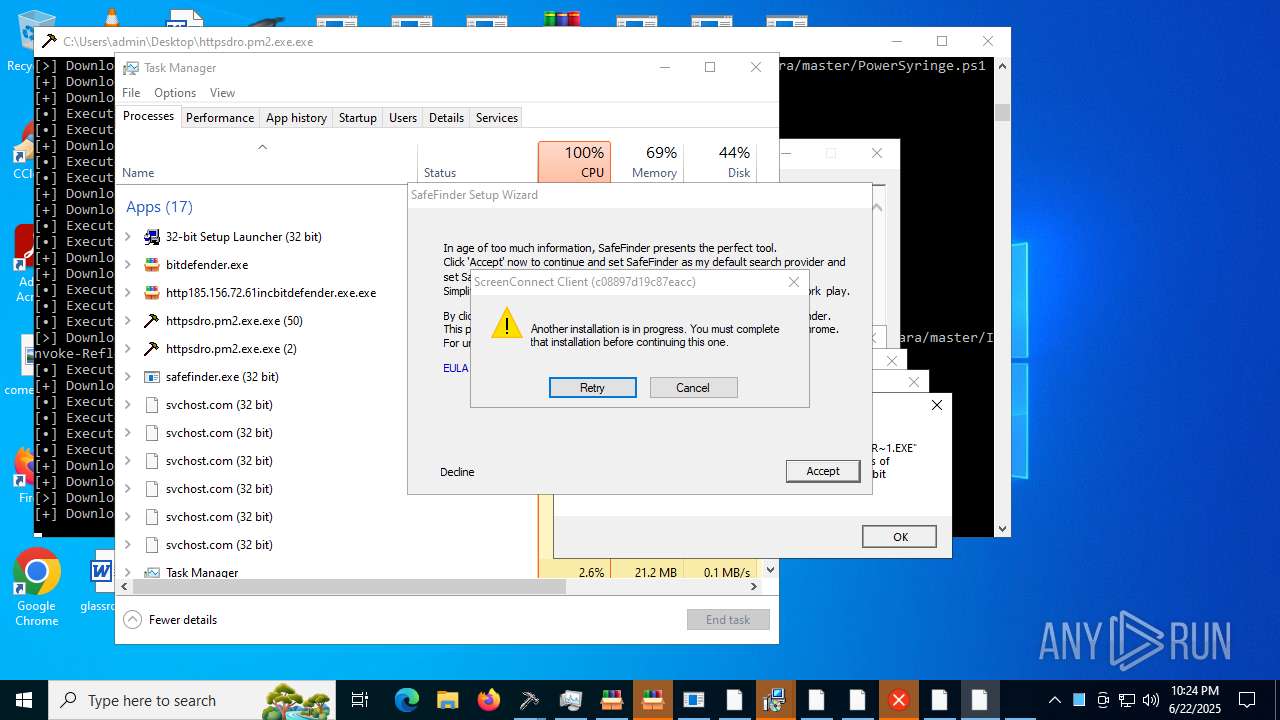Open the Options menu in Task Manager
Image resolution: width=1280 pixels, height=720 pixels.
[175, 93]
